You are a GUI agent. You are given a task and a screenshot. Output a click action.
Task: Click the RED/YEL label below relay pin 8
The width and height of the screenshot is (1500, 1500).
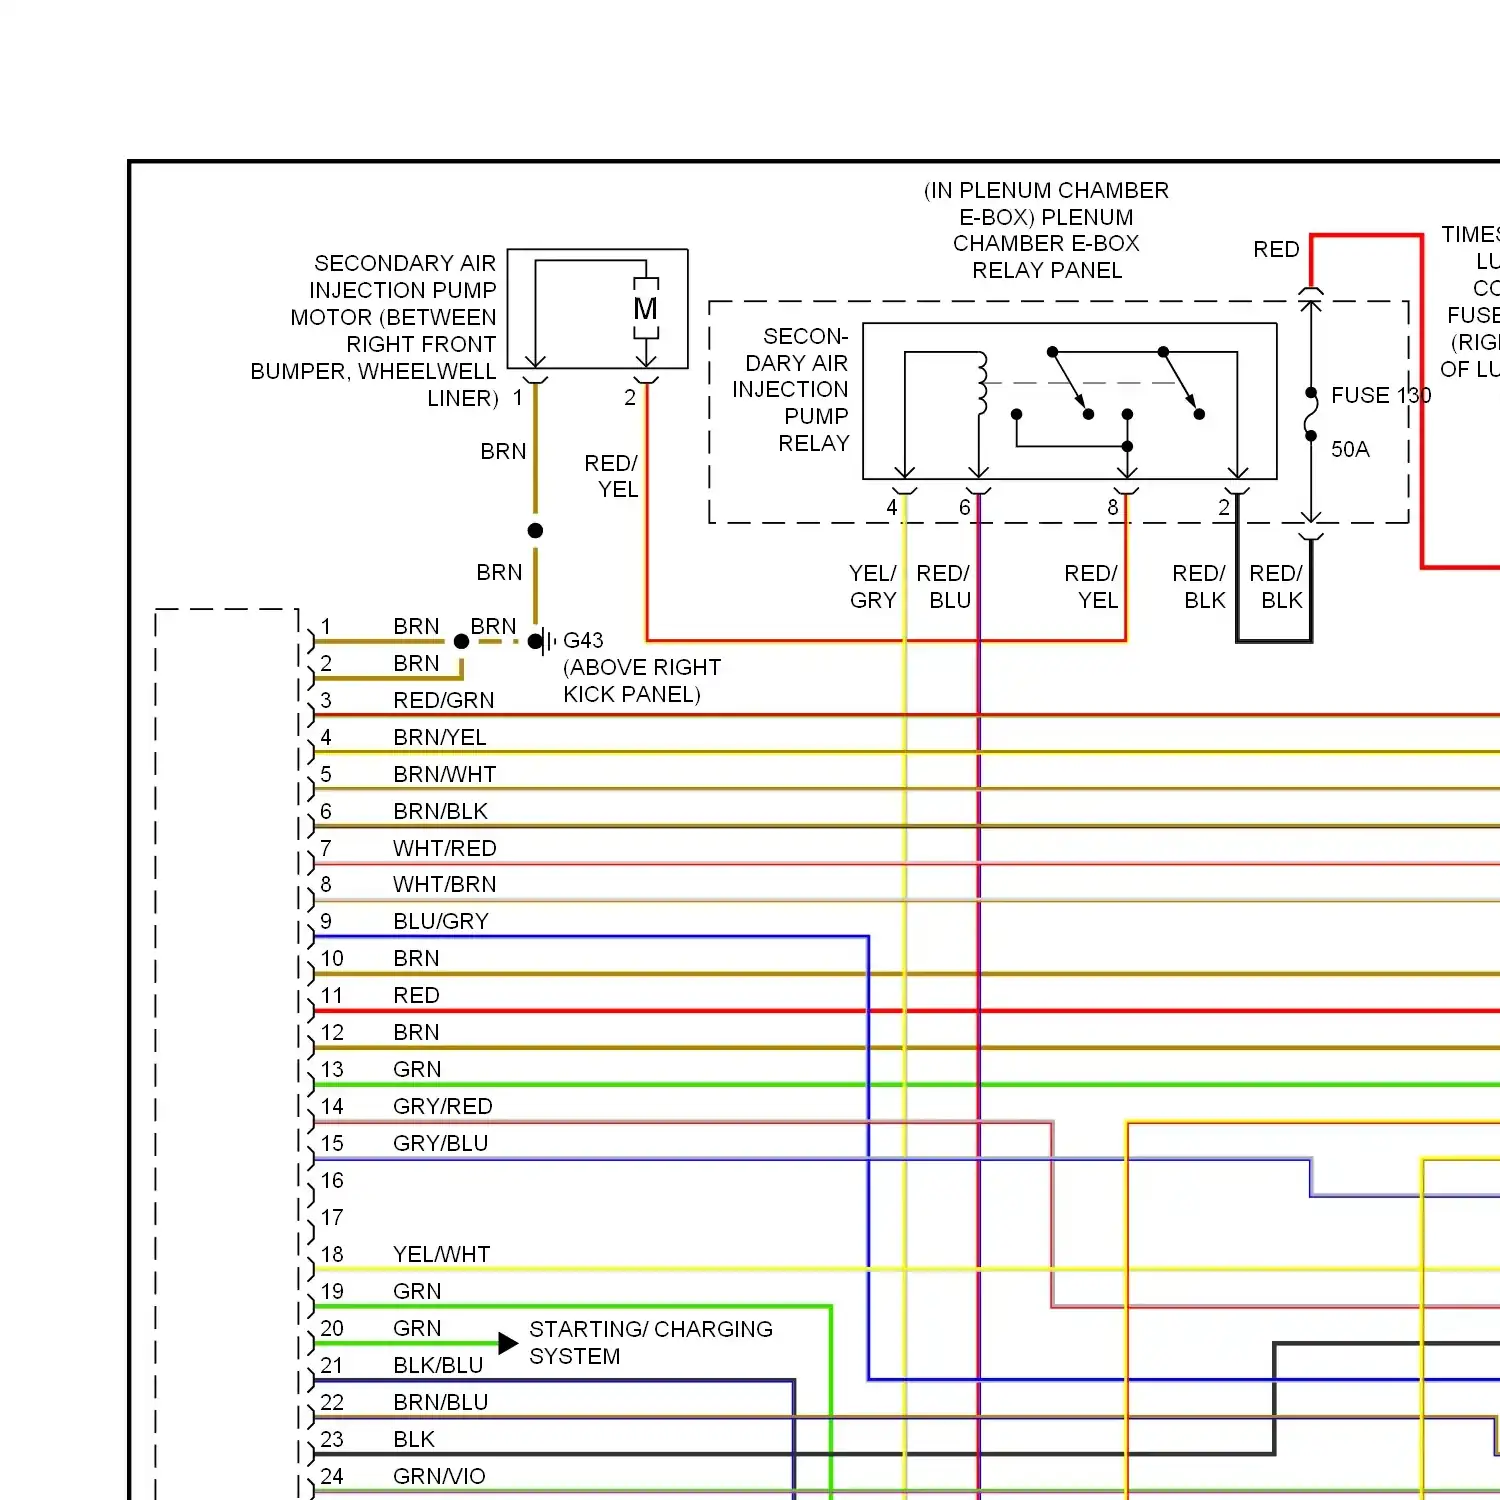point(1091,586)
